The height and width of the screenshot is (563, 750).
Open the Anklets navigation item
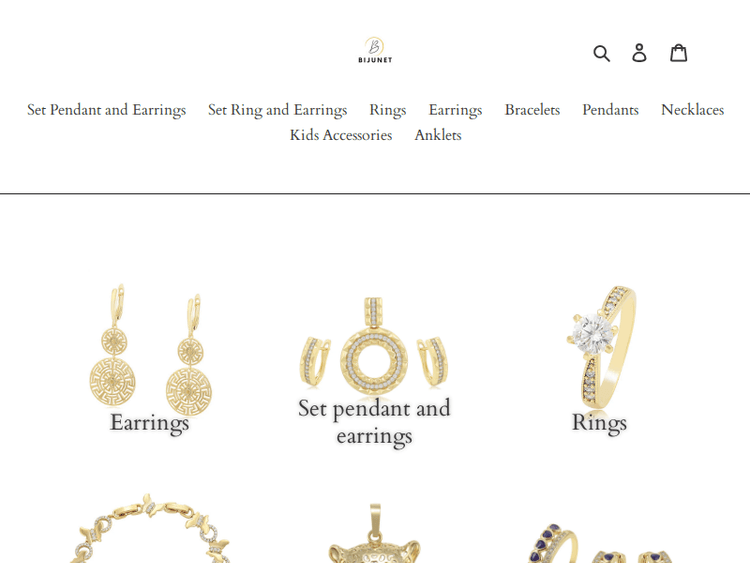[438, 135]
